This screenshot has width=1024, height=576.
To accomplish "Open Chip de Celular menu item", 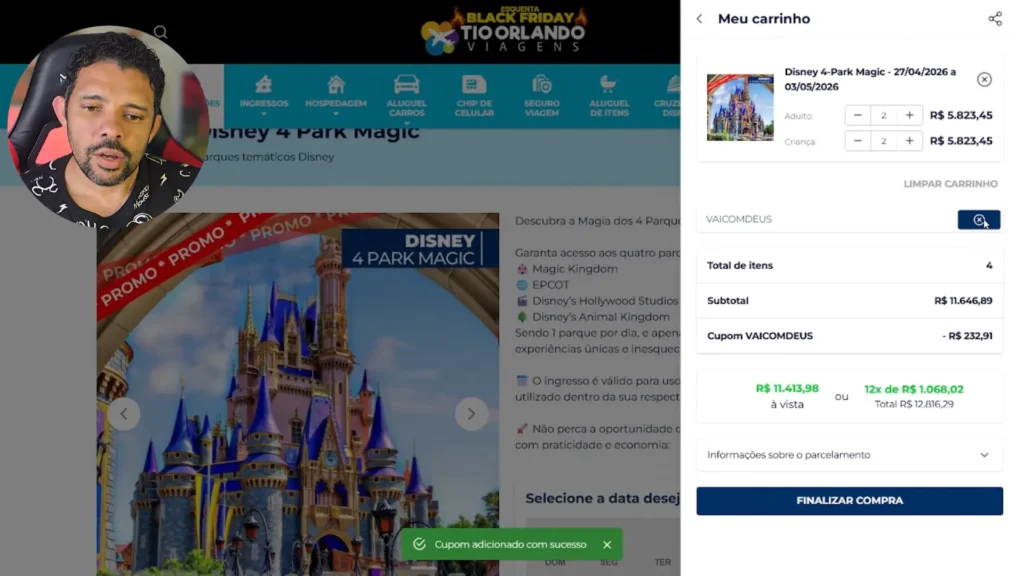I will point(474,97).
